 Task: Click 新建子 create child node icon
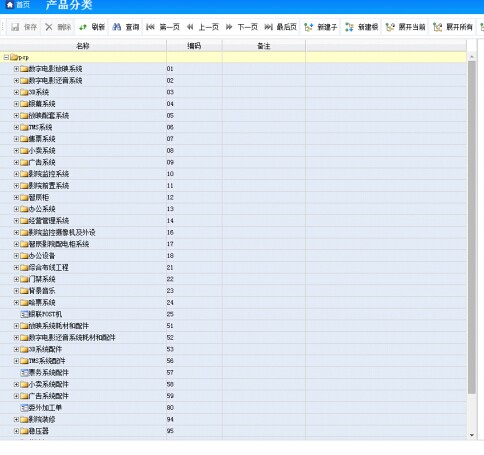pos(309,27)
